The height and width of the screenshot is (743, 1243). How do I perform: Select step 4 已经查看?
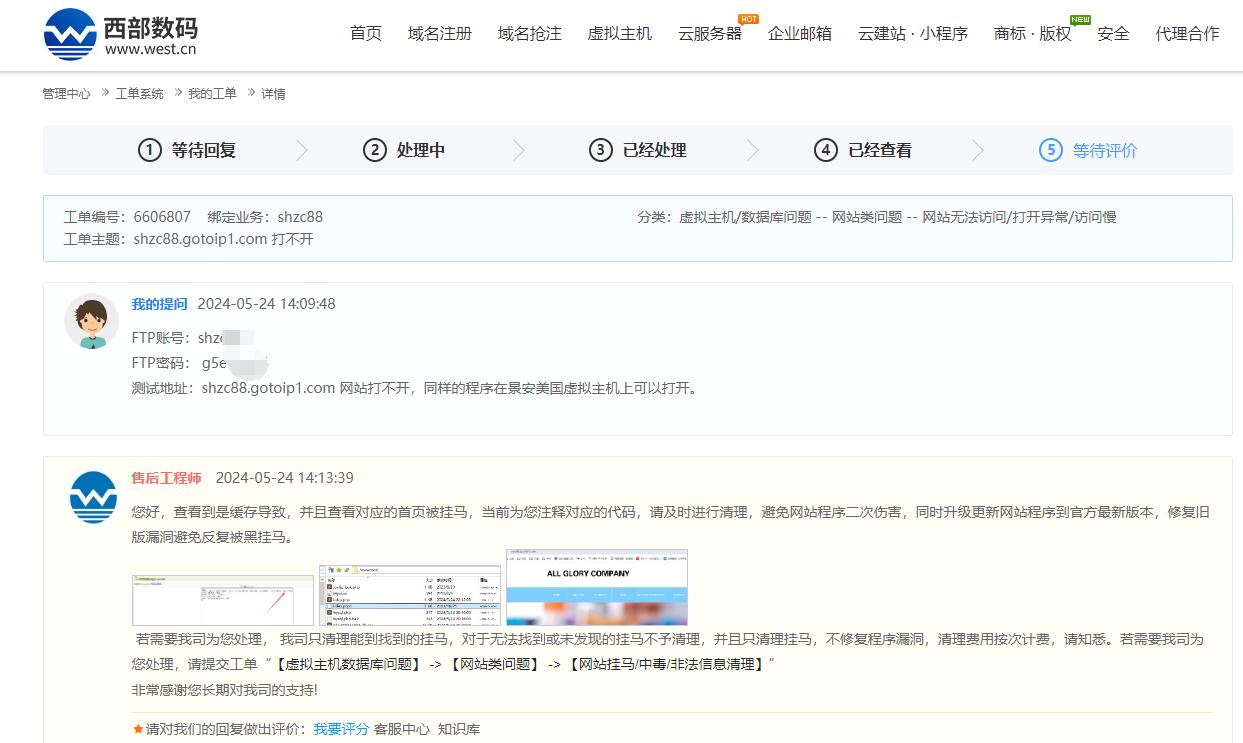point(862,151)
